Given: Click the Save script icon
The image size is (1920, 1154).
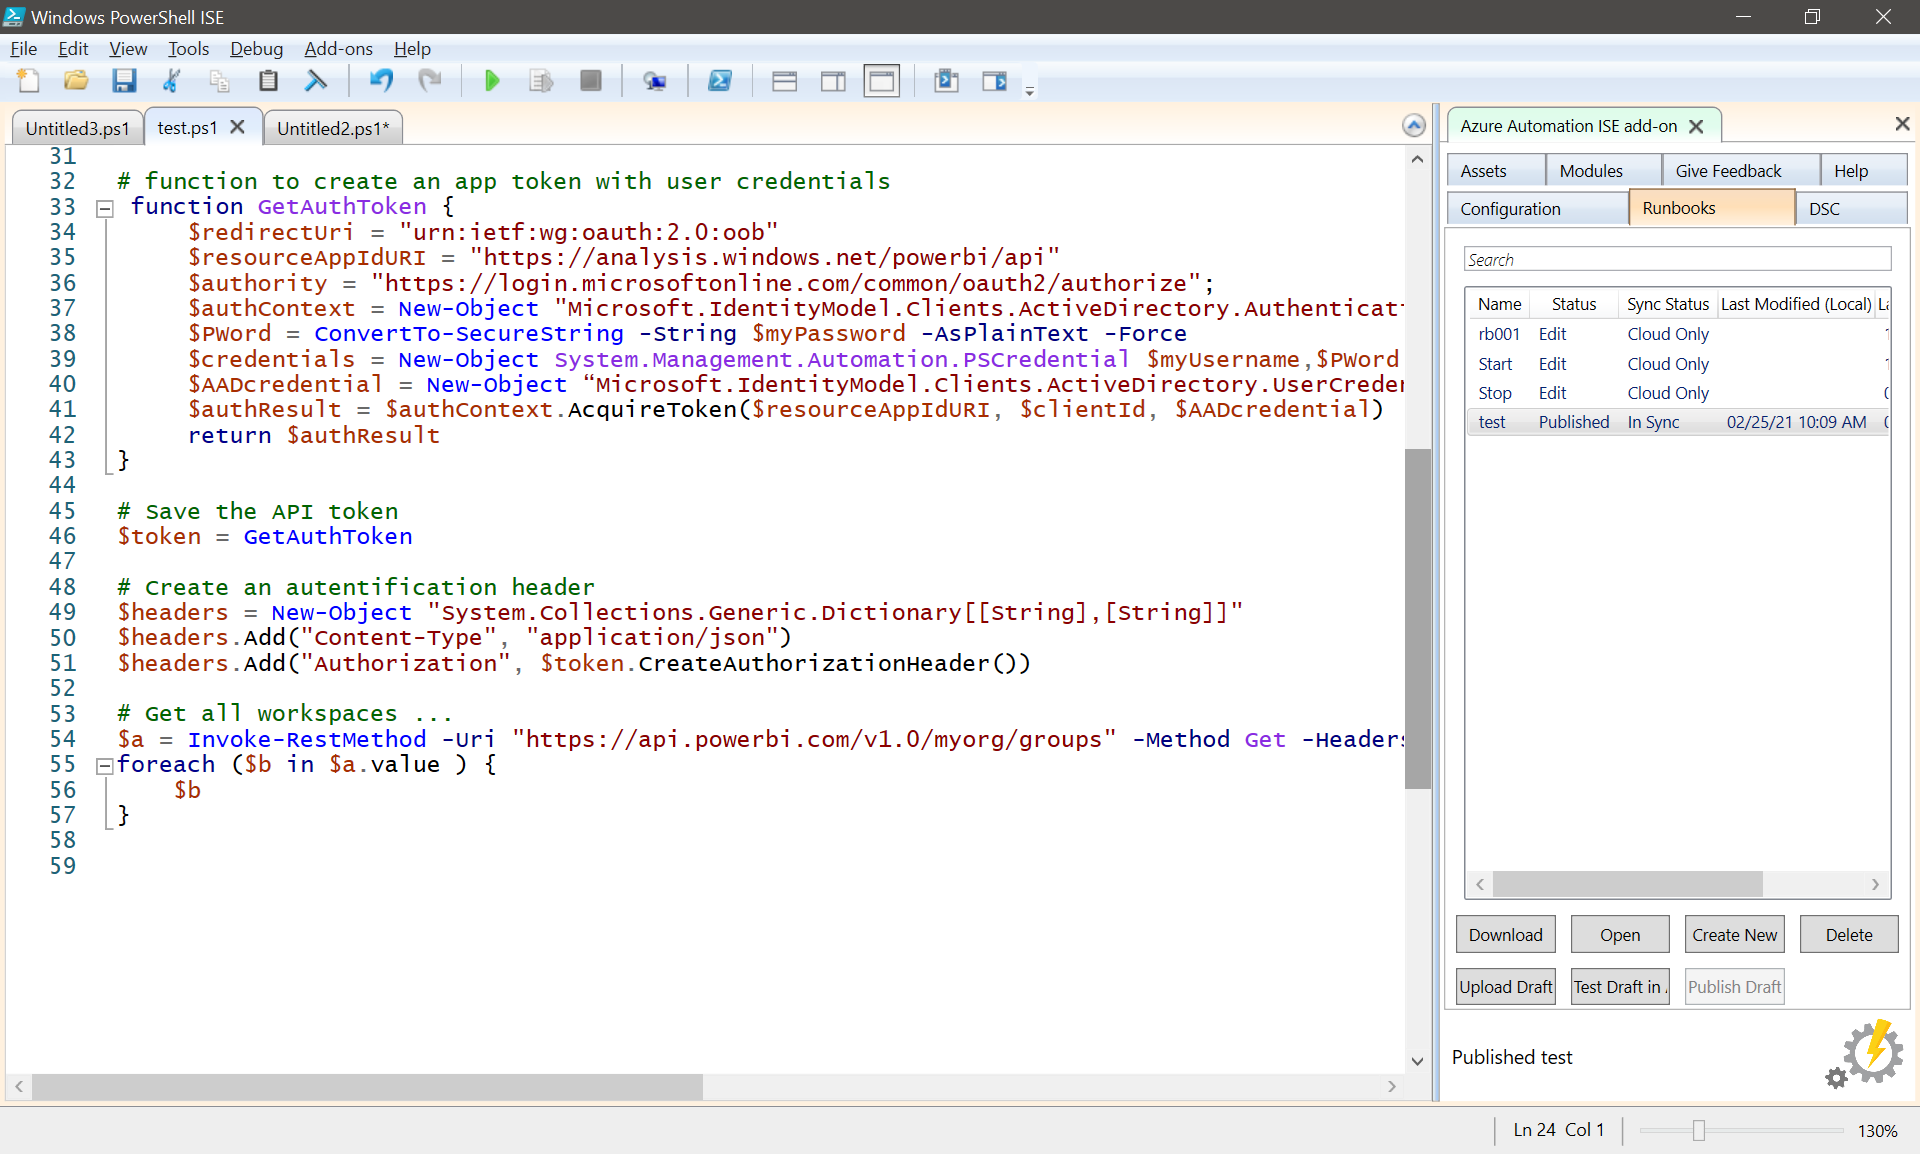Looking at the screenshot, I should (x=124, y=81).
